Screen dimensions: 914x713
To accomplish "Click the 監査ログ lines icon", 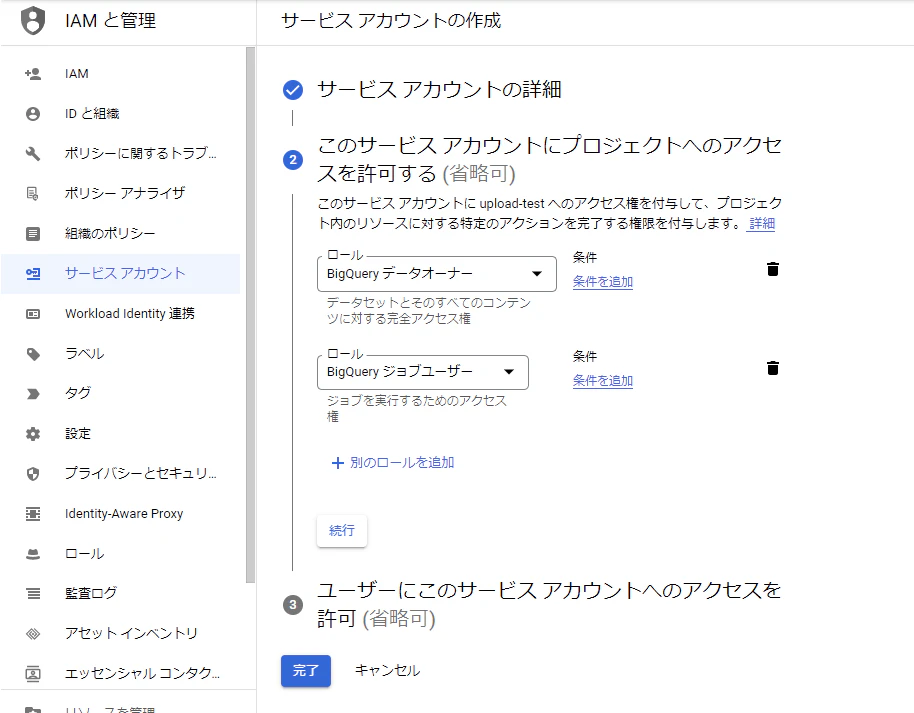I will pos(33,593).
